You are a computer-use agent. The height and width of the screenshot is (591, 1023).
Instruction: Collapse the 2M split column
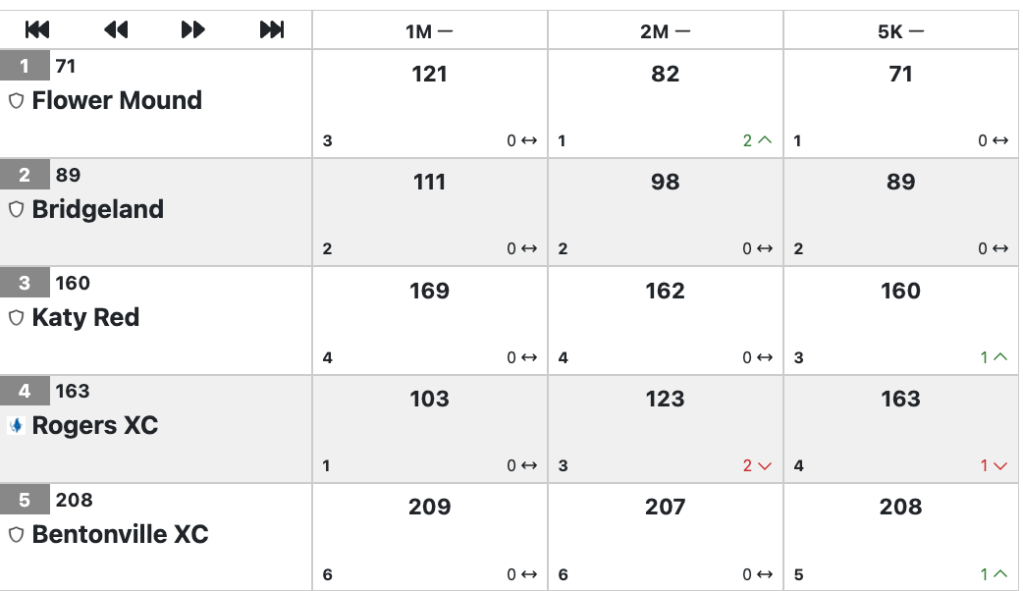[x=681, y=31]
